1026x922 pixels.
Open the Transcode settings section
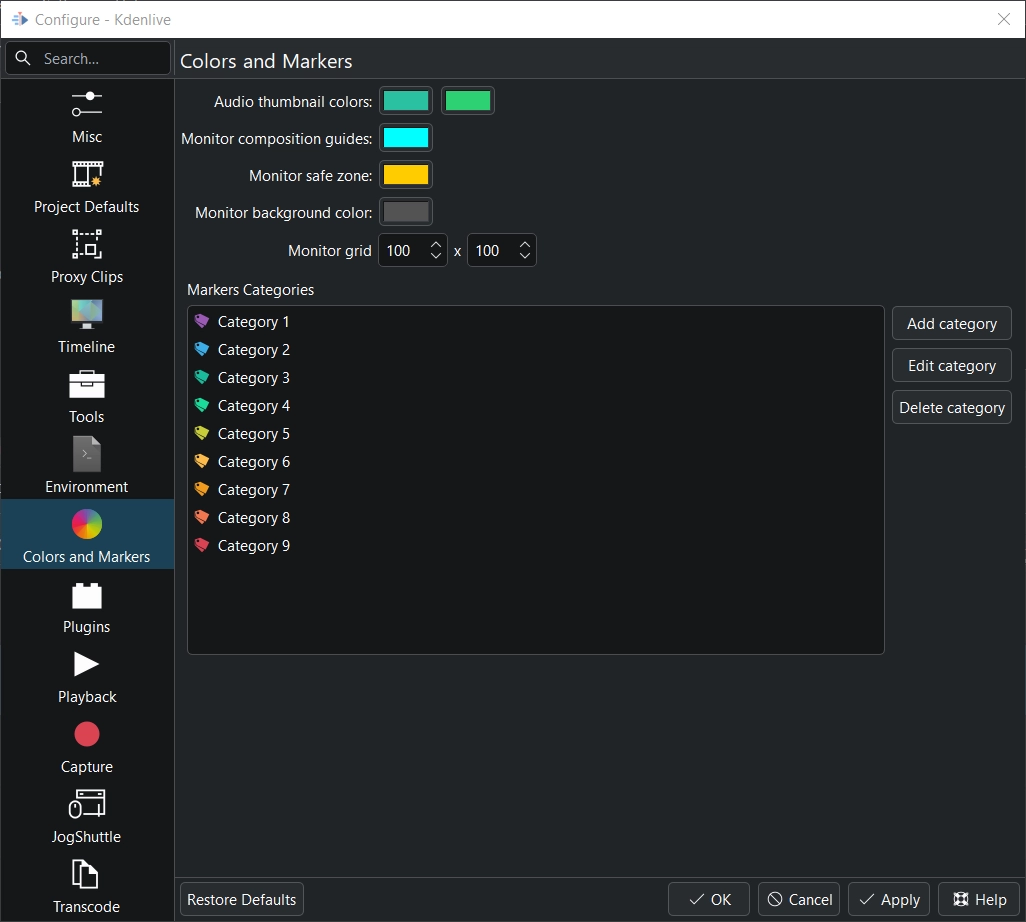coord(86,885)
